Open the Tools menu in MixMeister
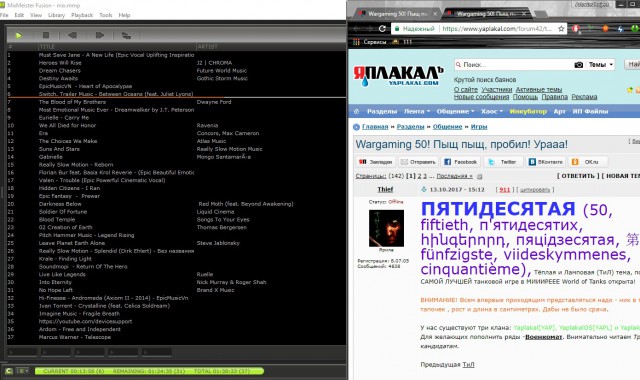This screenshot has height=380, width=640. (x=106, y=15)
